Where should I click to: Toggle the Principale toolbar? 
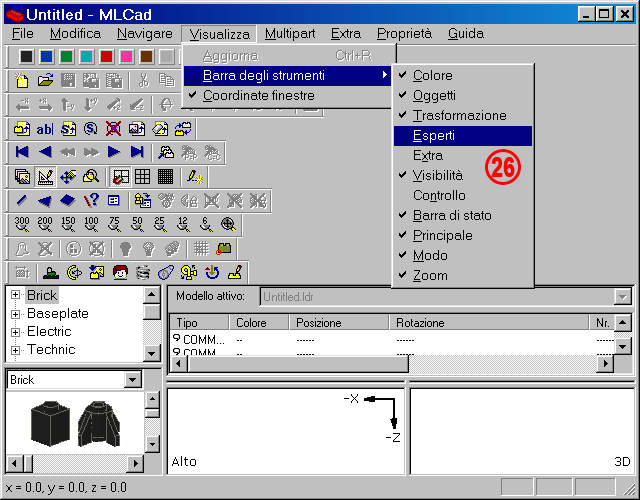click(463, 236)
